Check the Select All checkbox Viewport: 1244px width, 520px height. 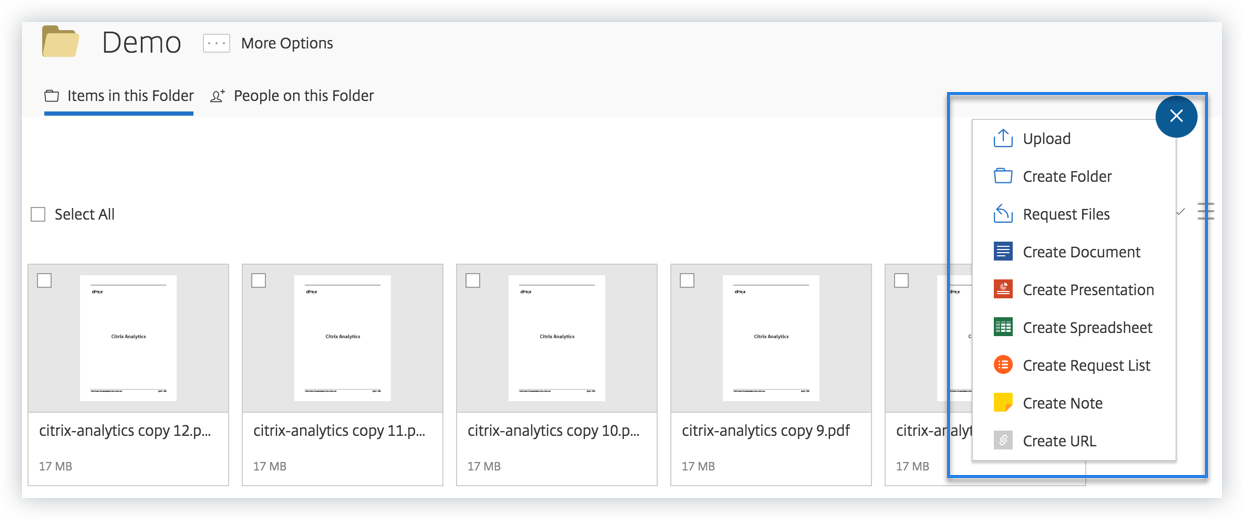pyautogui.click(x=38, y=214)
